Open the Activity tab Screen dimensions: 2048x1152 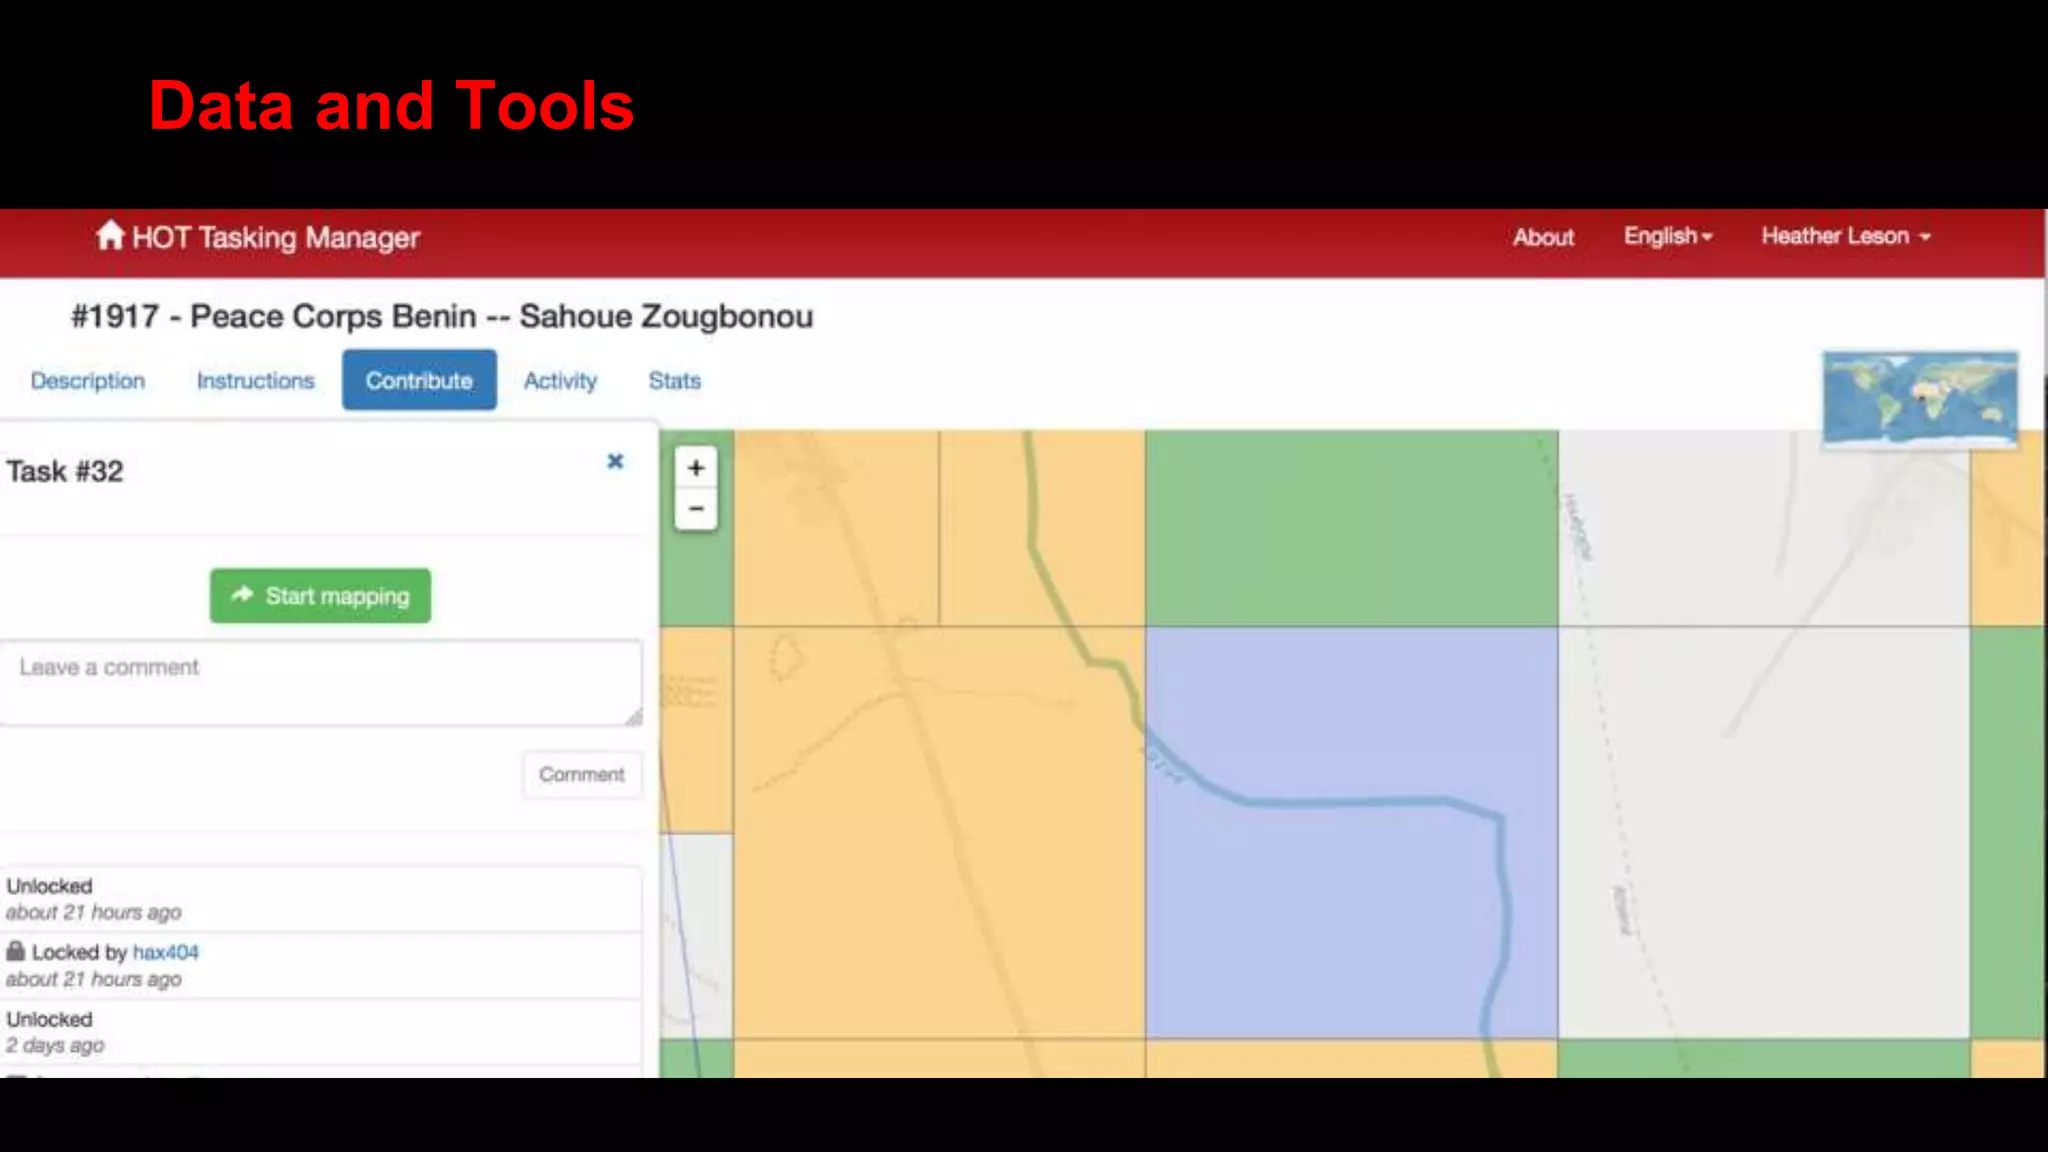coord(560,381)
